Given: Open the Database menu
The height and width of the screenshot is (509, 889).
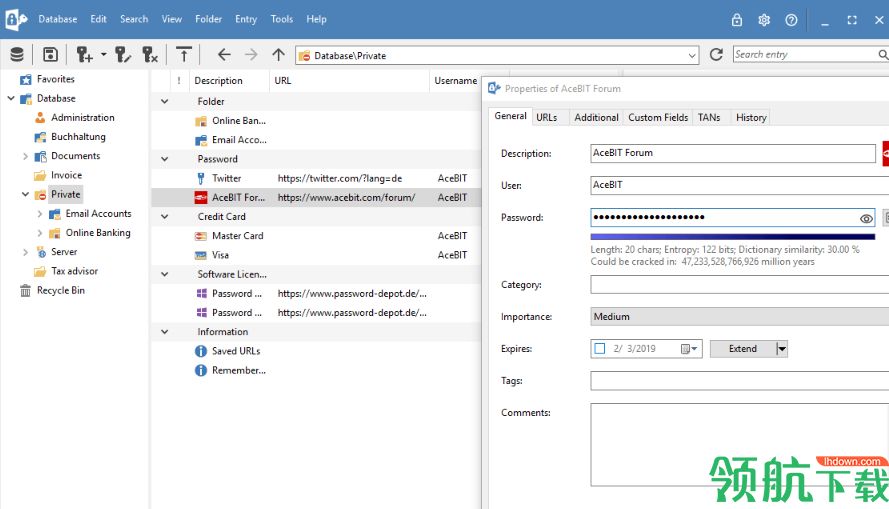Looking at the screenshot, I should [x=58, y=19].
